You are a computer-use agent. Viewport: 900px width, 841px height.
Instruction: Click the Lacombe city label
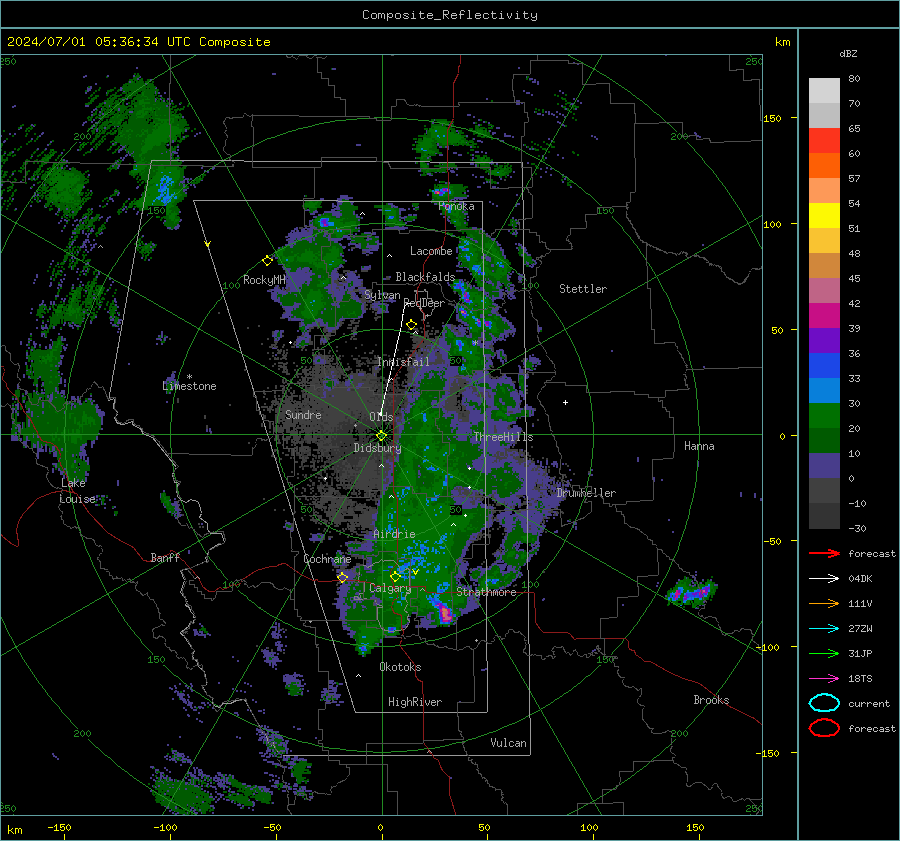pyautogui.click(x=431, y=251)
